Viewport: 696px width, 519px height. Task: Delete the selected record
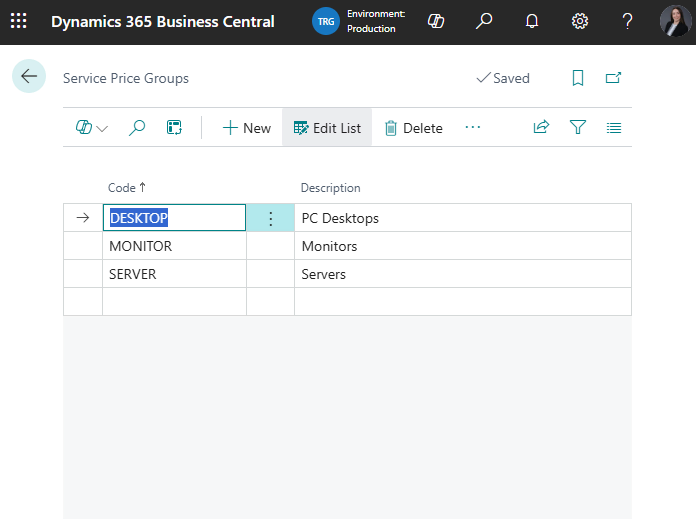pos(413,128)
